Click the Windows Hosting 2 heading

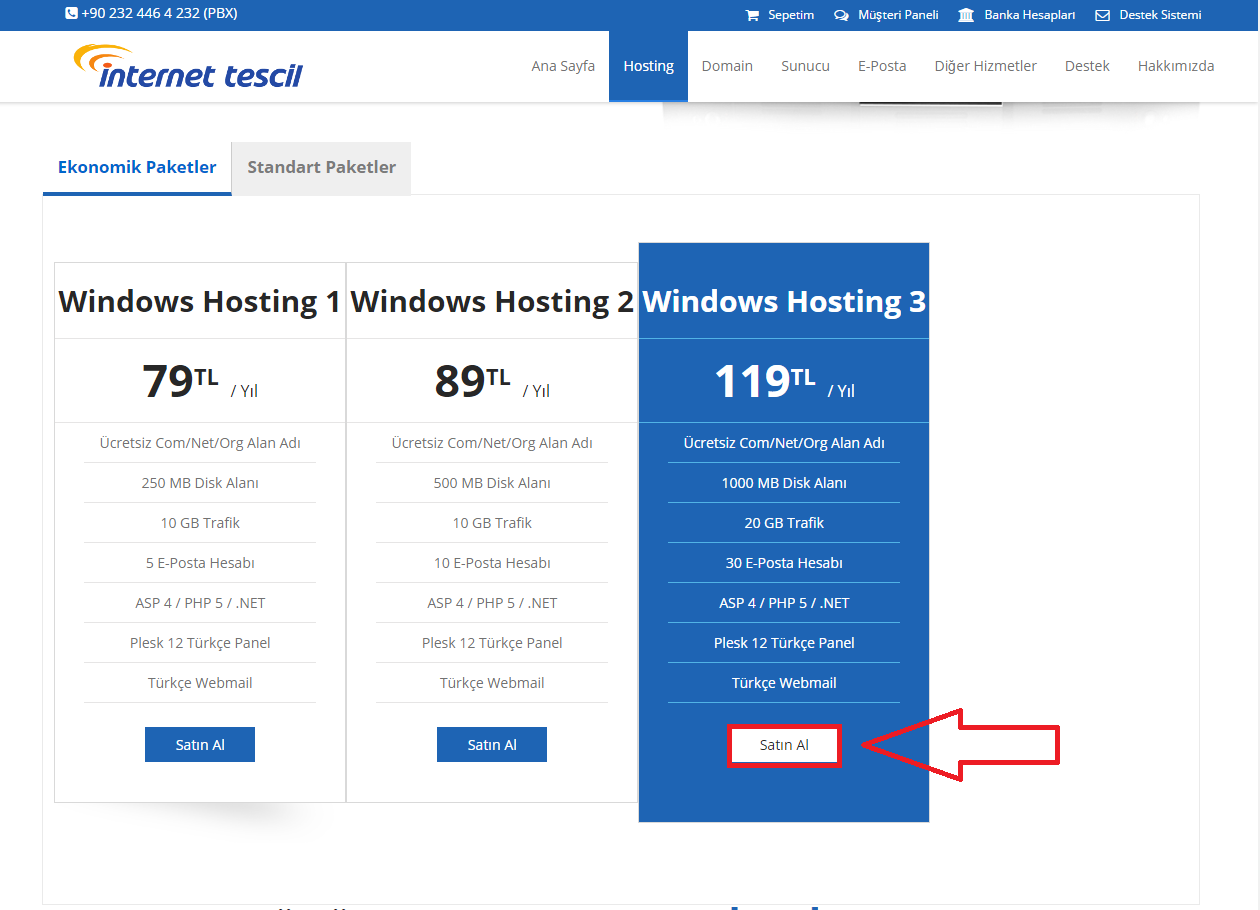point(492,301)
